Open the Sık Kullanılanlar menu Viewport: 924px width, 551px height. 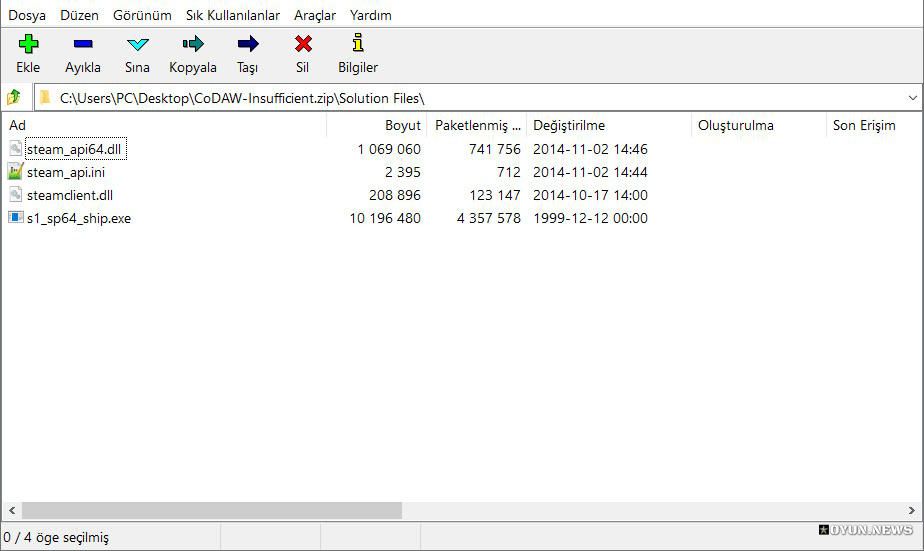point(233,15)
